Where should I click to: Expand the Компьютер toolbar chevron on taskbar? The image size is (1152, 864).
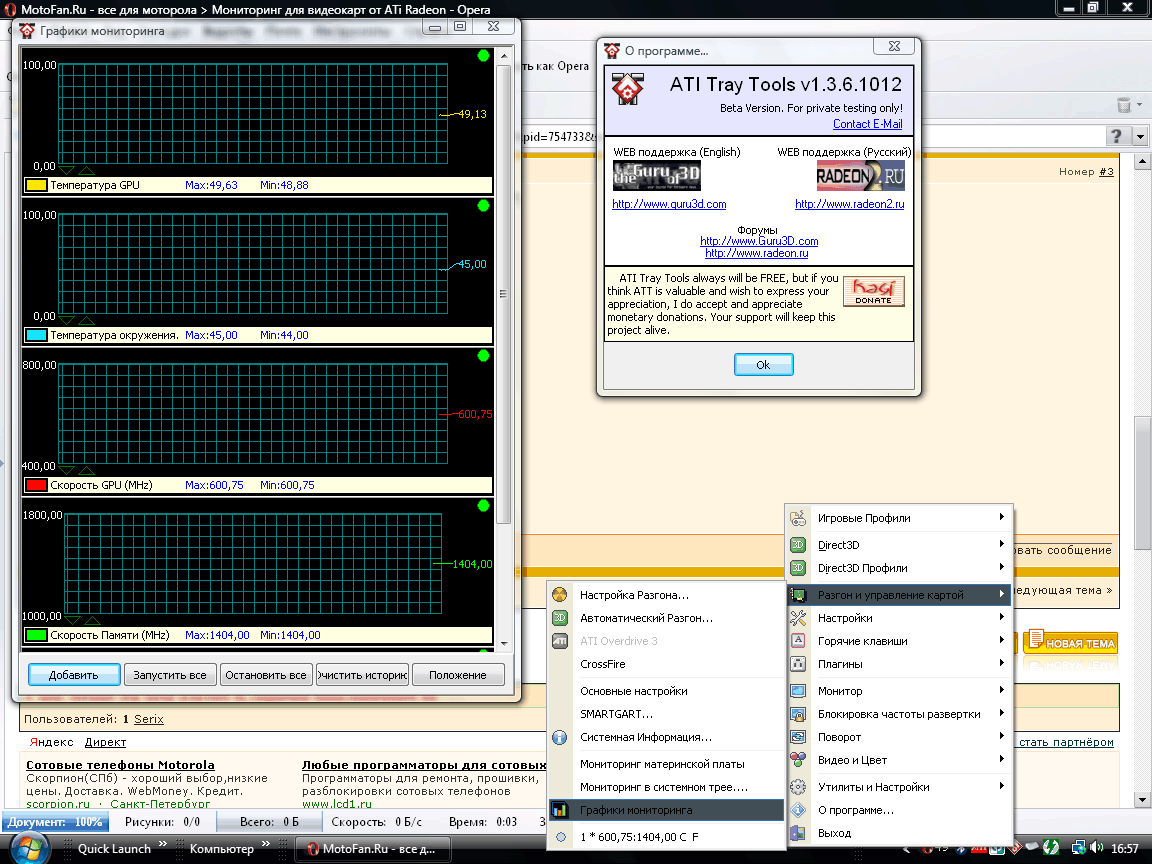point(266,843)
